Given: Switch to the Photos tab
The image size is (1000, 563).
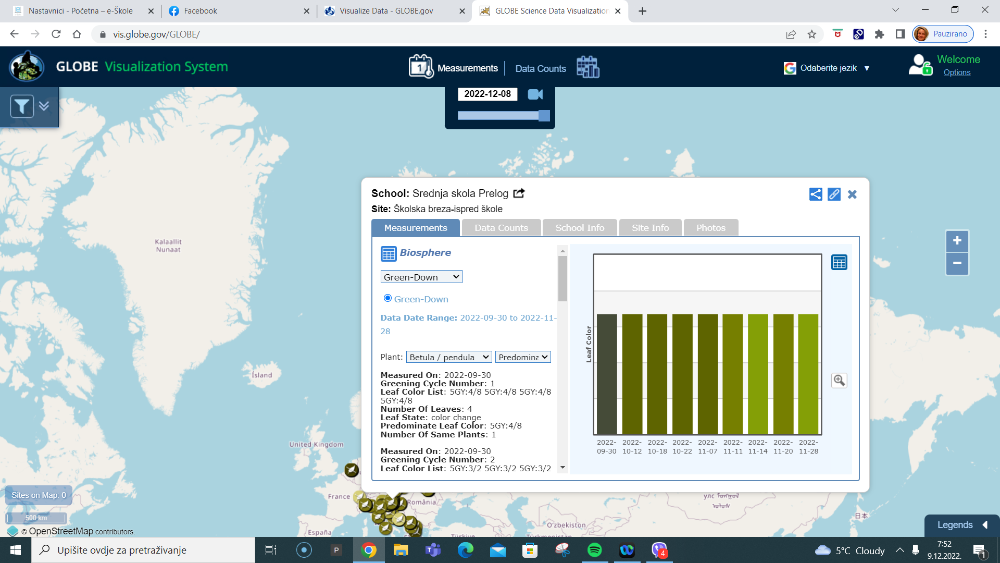Looking at the screenshot, I should point(710,228).
